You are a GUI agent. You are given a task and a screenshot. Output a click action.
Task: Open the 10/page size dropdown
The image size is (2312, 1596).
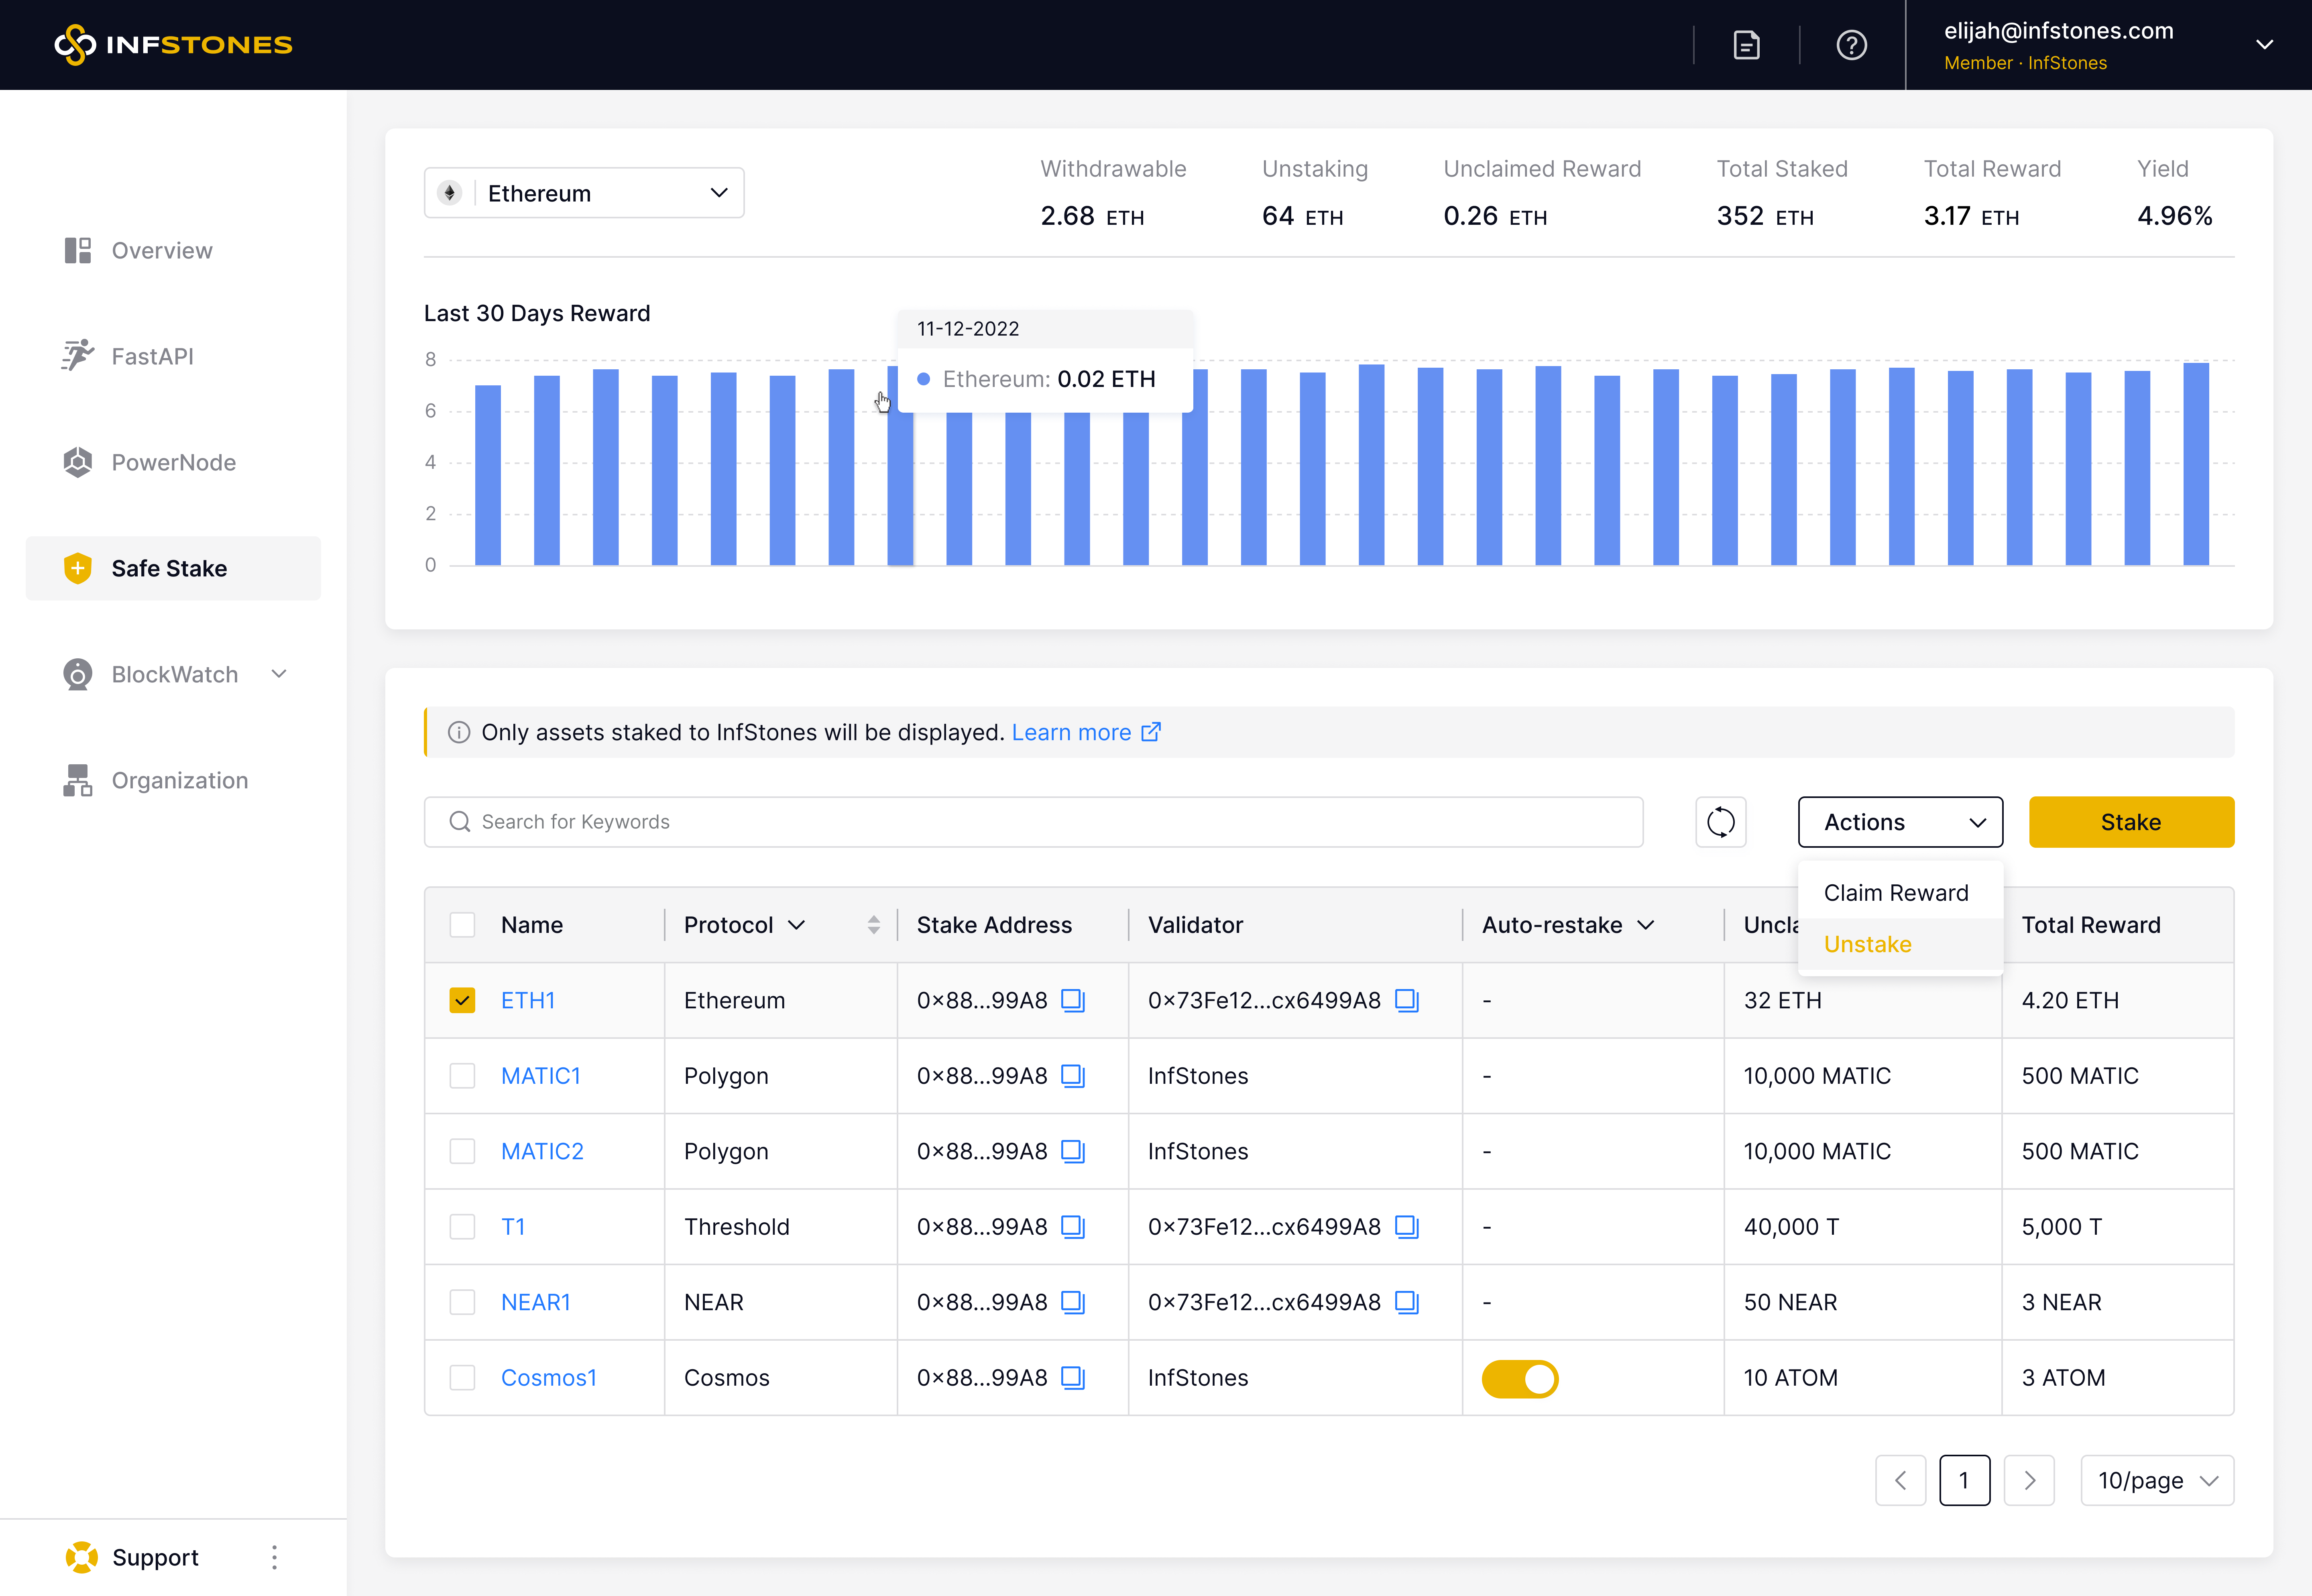click(2157, 1480)
